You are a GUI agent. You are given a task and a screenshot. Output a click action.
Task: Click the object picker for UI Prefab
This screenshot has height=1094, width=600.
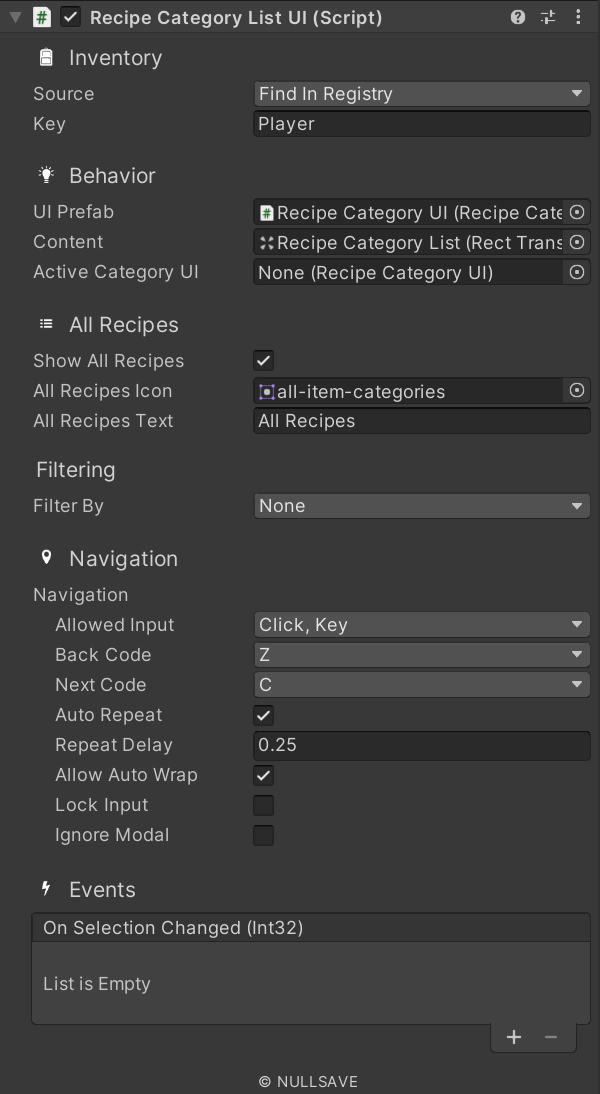(577, 211)
